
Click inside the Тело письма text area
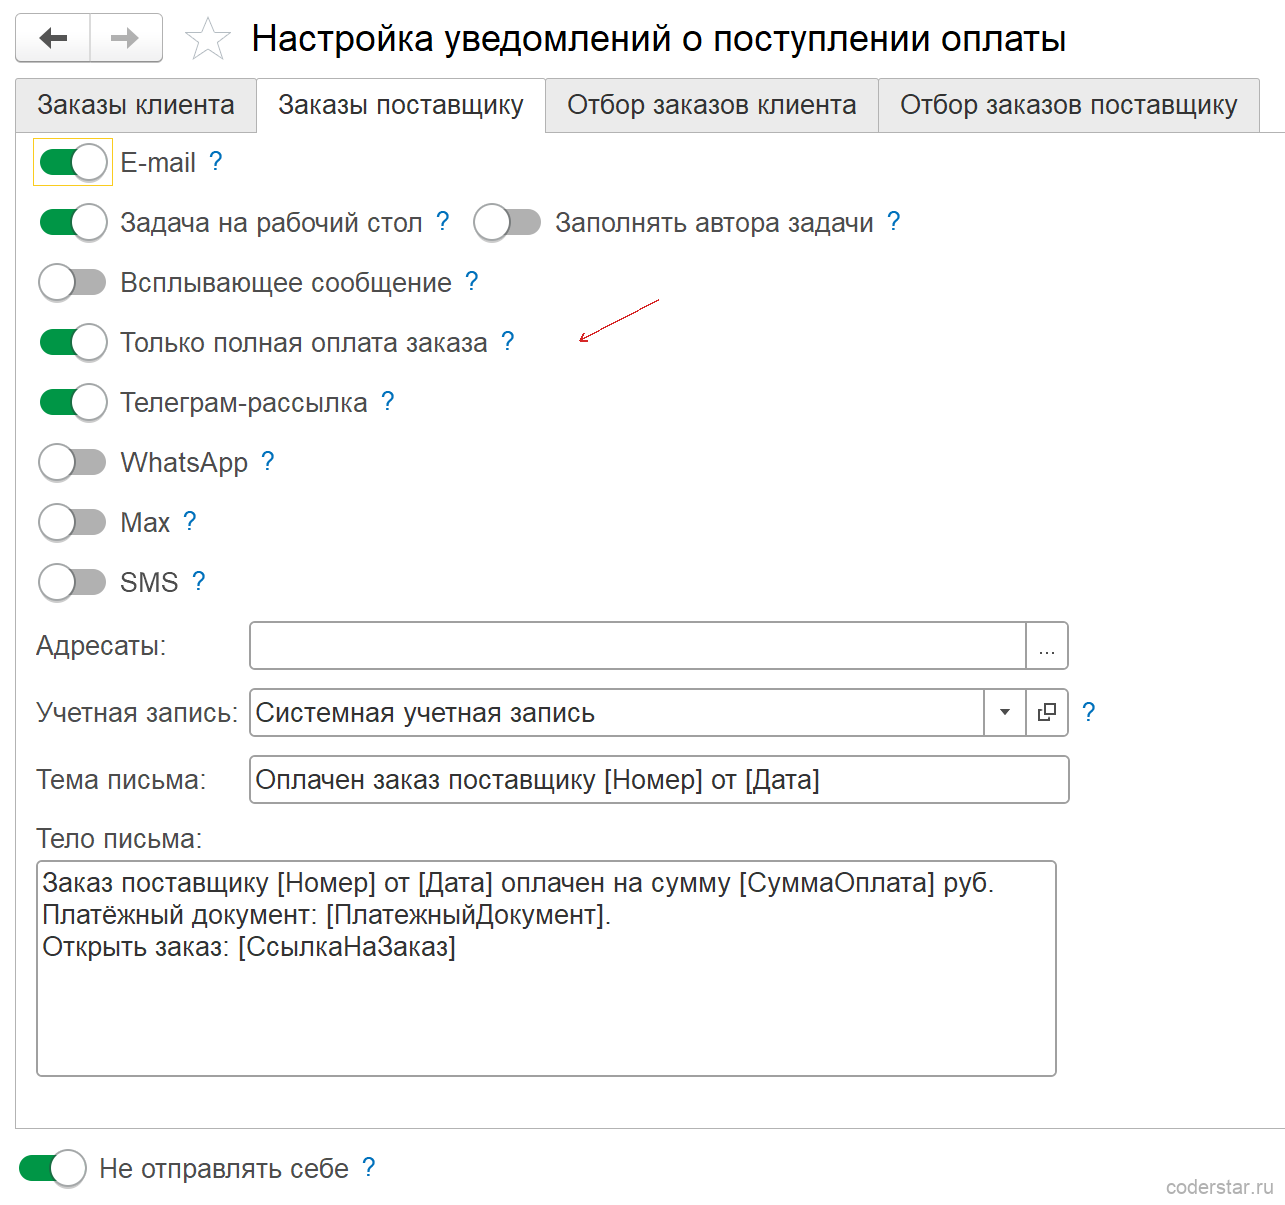(x=546, y=968)
